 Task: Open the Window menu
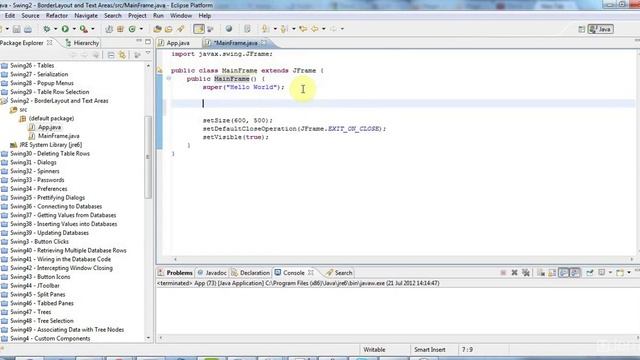[181, 16]
